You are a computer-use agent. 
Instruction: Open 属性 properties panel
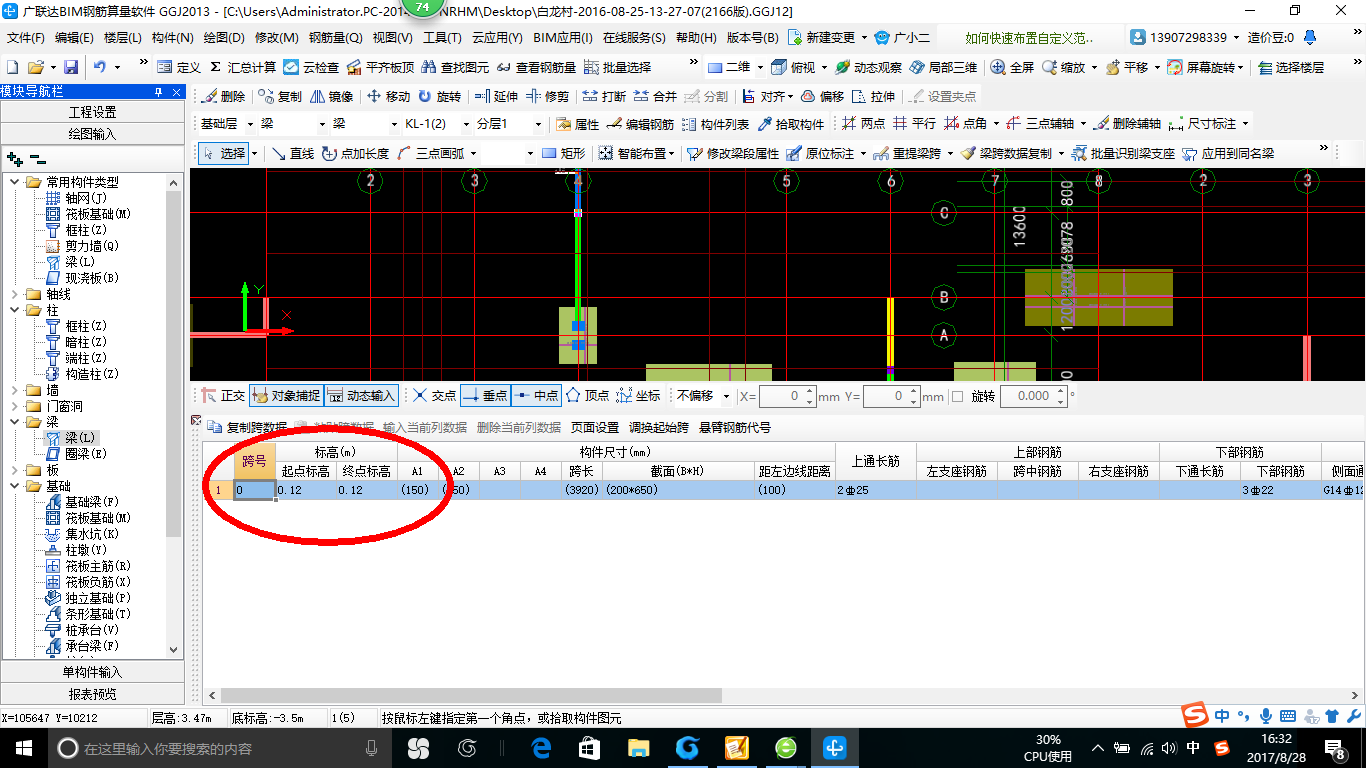tap(577, 124)
